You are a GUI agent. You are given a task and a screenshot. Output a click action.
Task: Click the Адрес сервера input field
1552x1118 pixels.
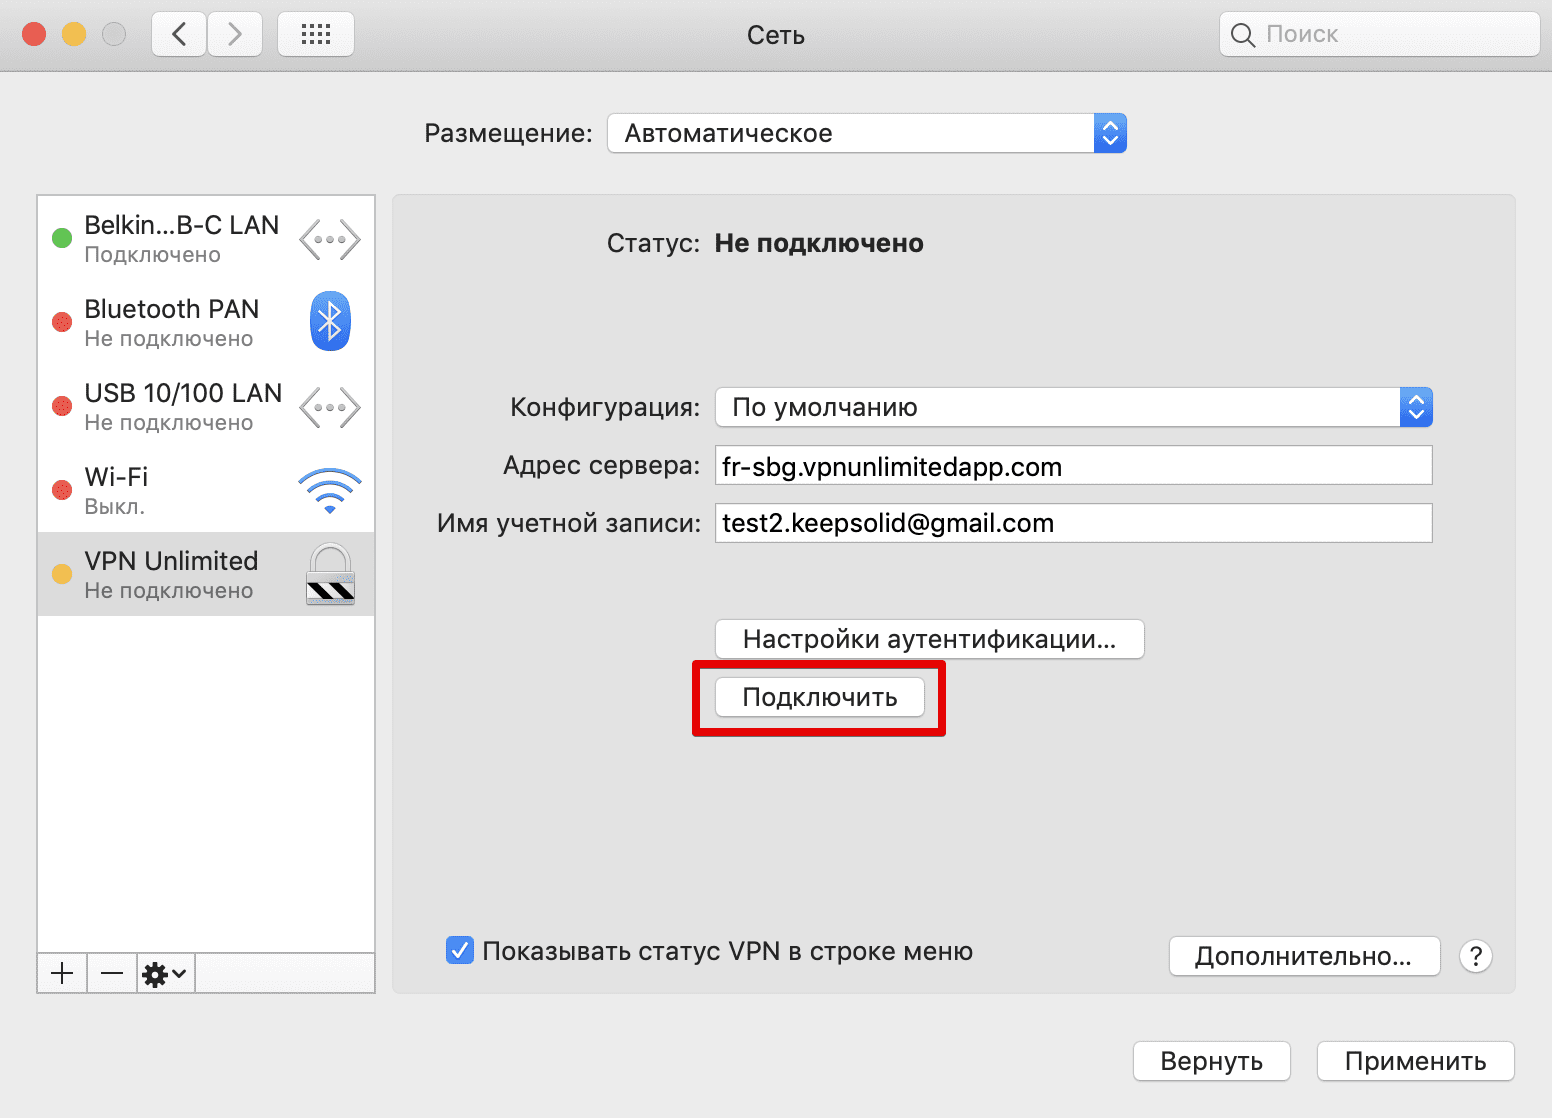[x=1073, y=466]
